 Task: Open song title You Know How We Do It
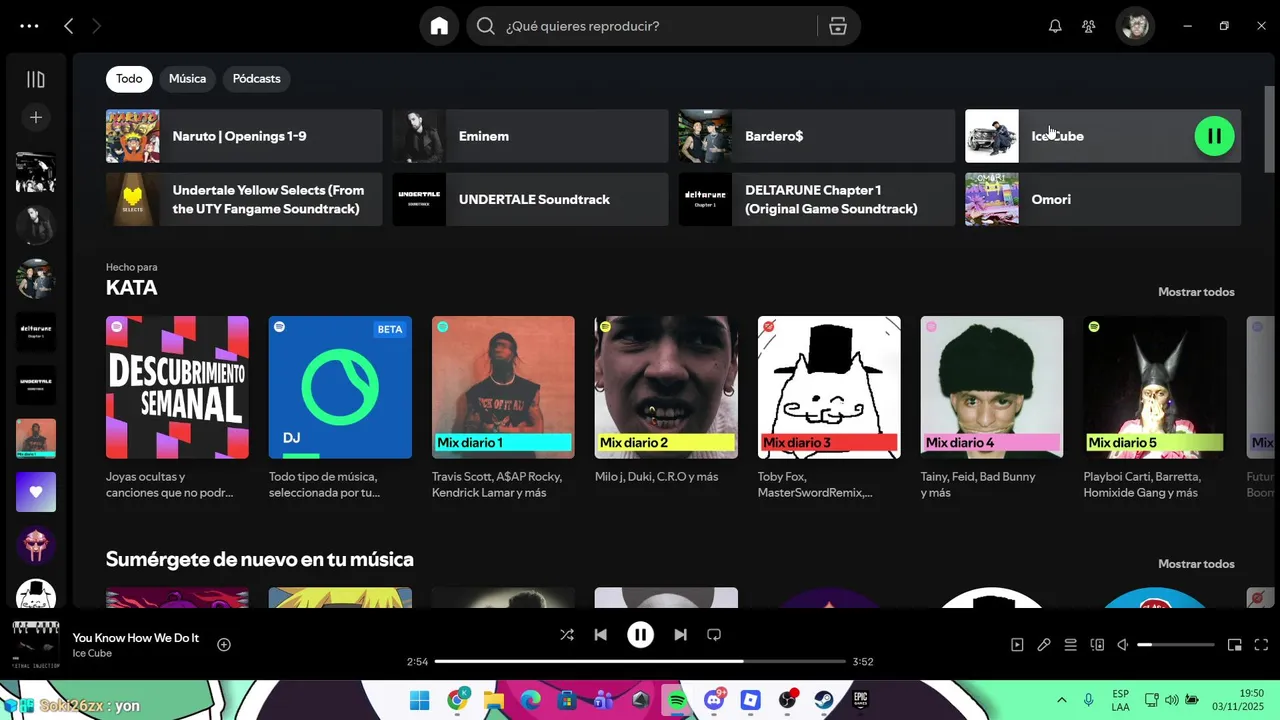click(136, 638)
